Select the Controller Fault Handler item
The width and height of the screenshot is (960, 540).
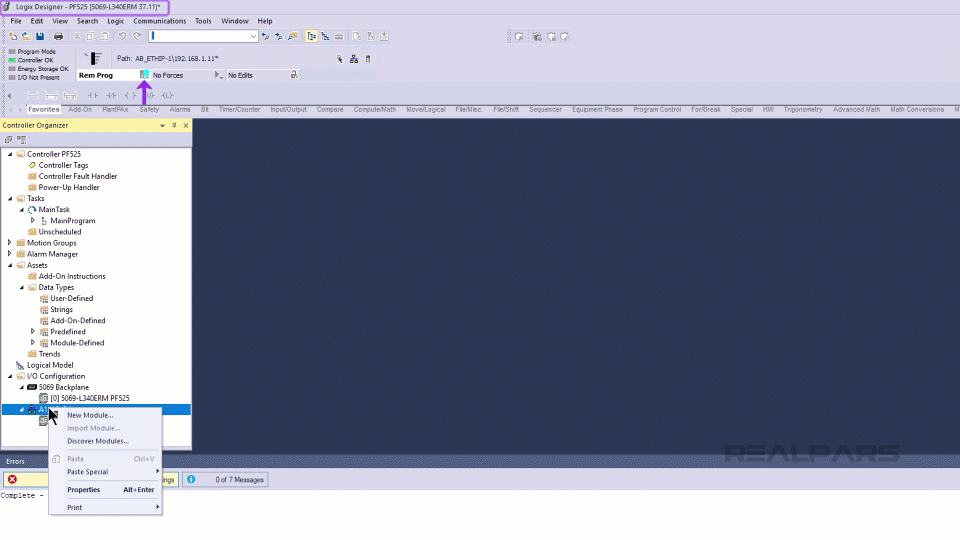click(78, 176)
